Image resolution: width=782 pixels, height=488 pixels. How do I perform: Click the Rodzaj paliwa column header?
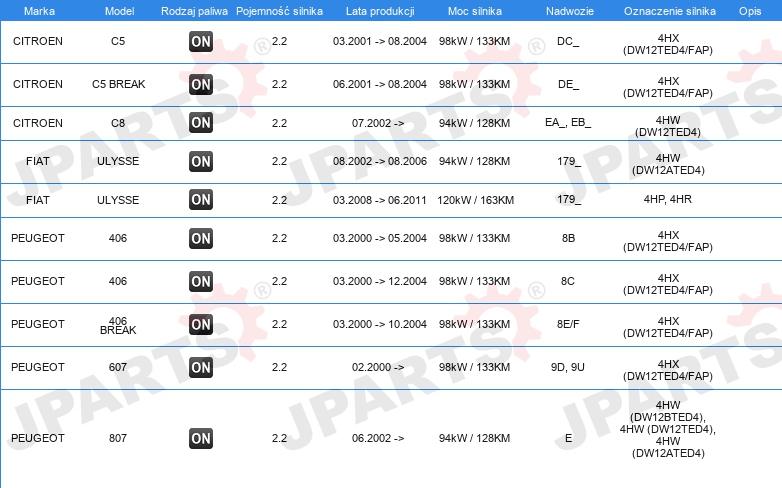pos(195,11)
